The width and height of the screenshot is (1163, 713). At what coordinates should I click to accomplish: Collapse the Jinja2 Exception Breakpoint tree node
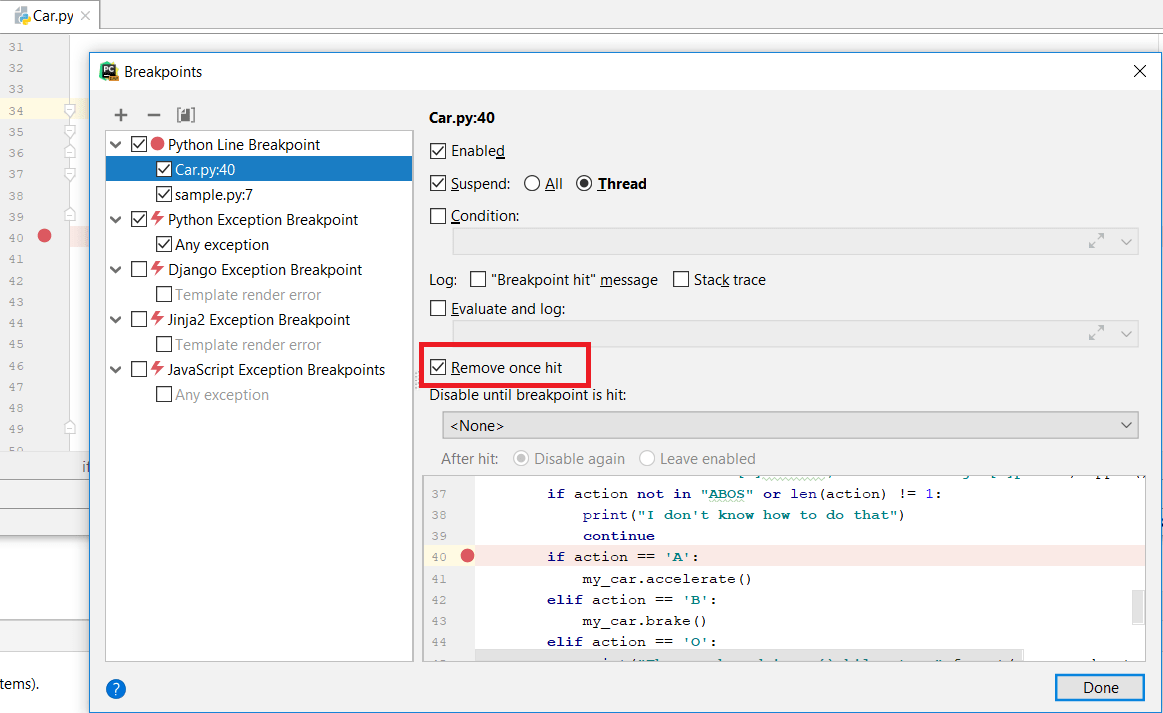(116, 320)
